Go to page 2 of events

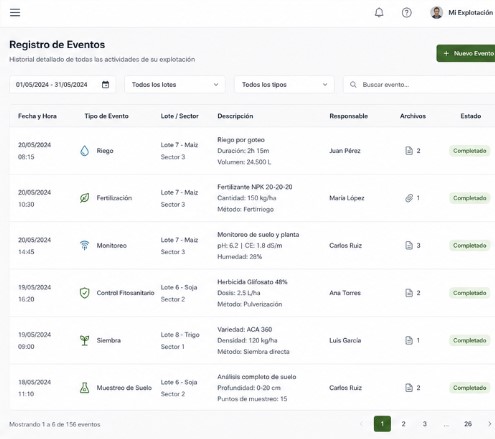pyautogui.click(x=403, y=424)
